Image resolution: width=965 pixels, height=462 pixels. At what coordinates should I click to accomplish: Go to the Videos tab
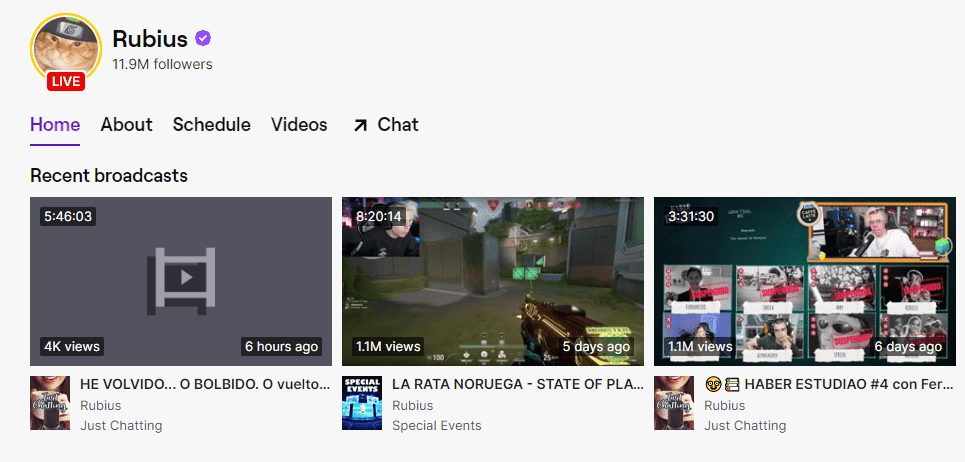299,125
